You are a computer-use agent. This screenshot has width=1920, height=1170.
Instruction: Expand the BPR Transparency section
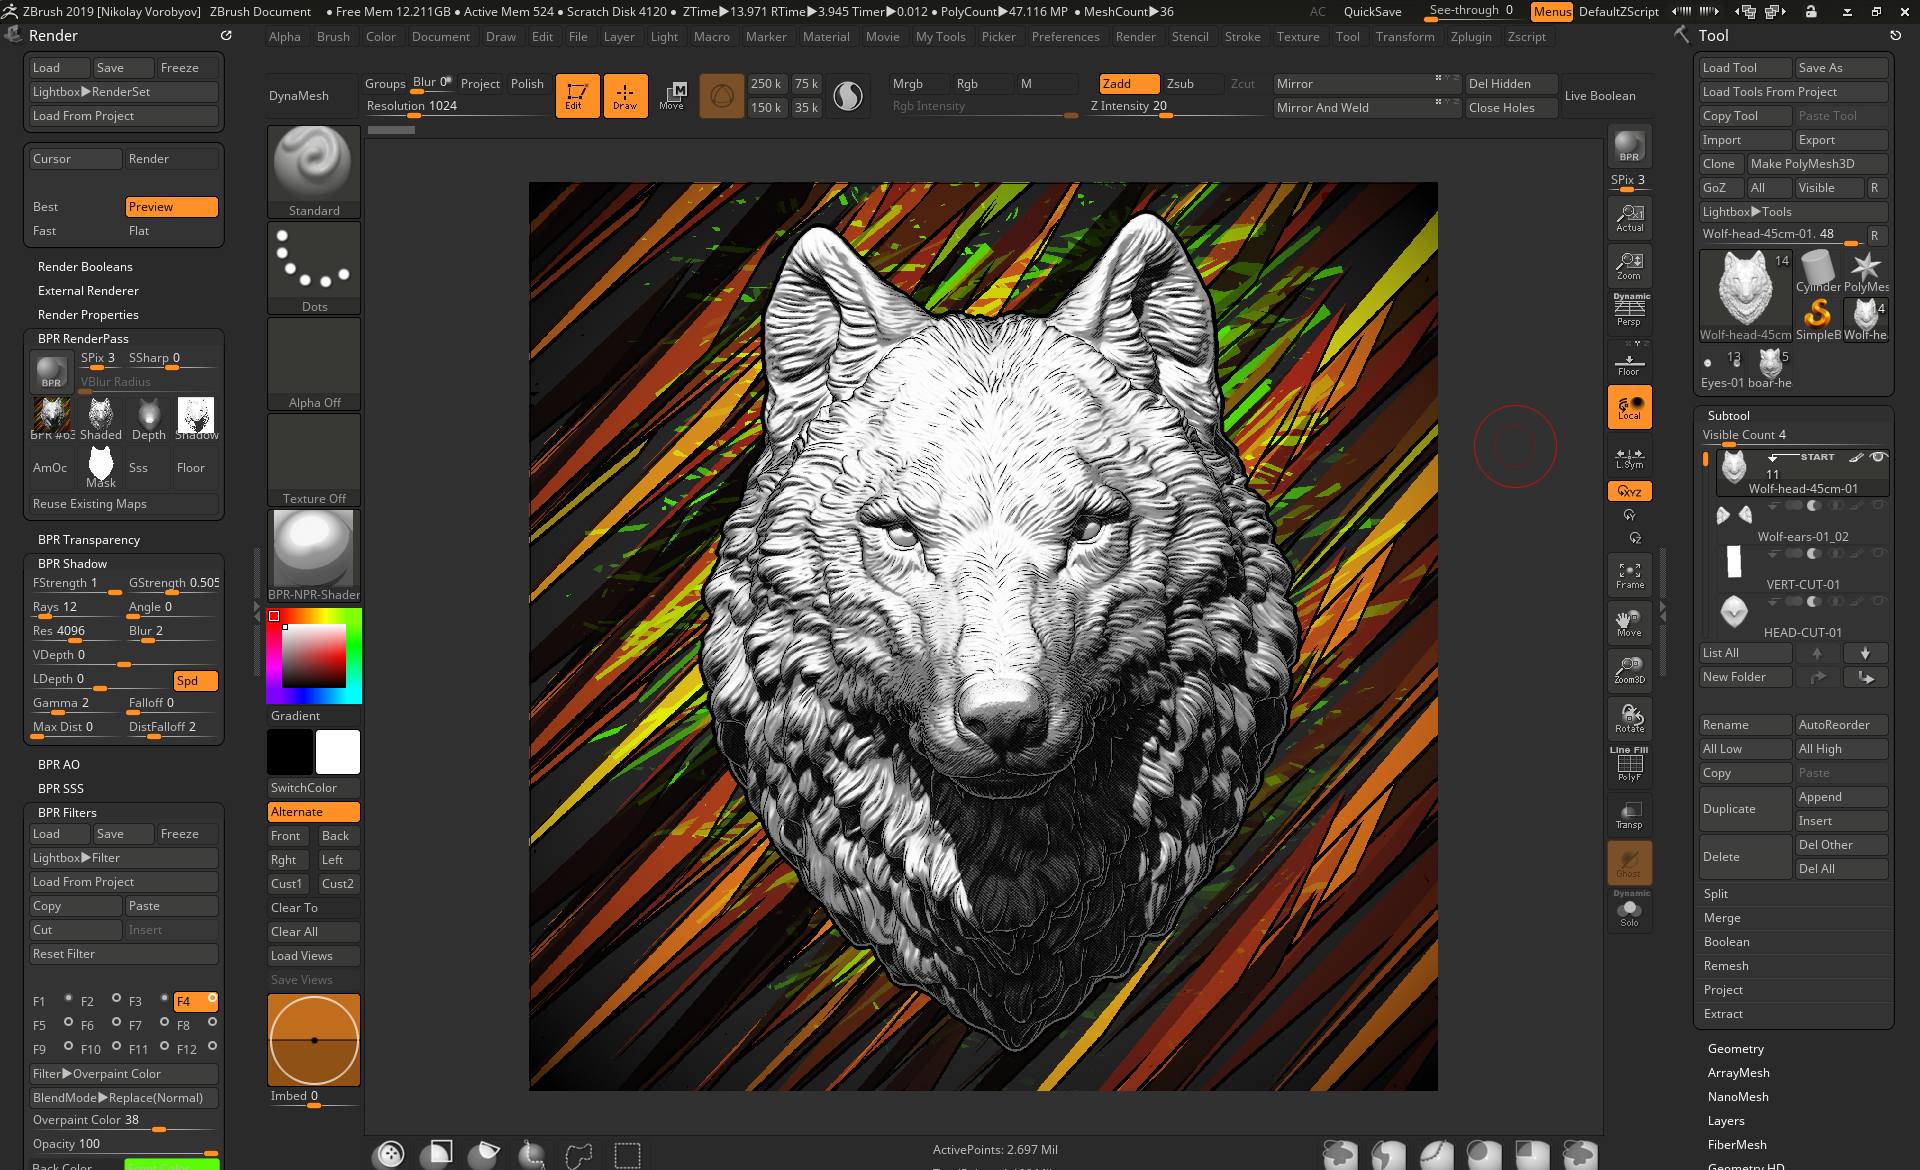coord(89,540)
